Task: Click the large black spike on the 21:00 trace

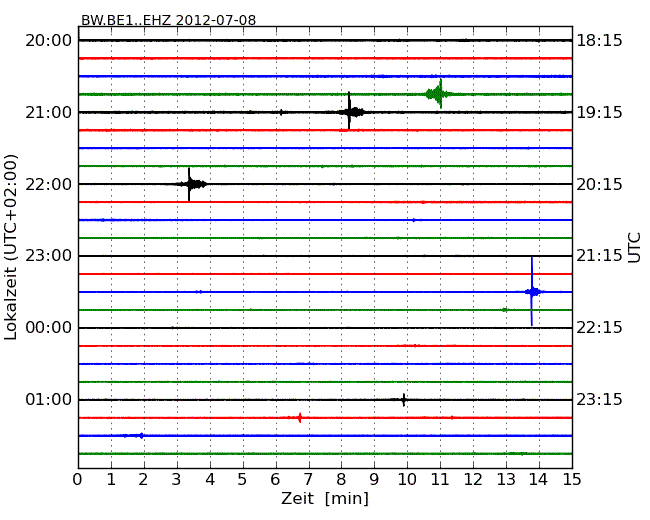Action: coord(350,112)
